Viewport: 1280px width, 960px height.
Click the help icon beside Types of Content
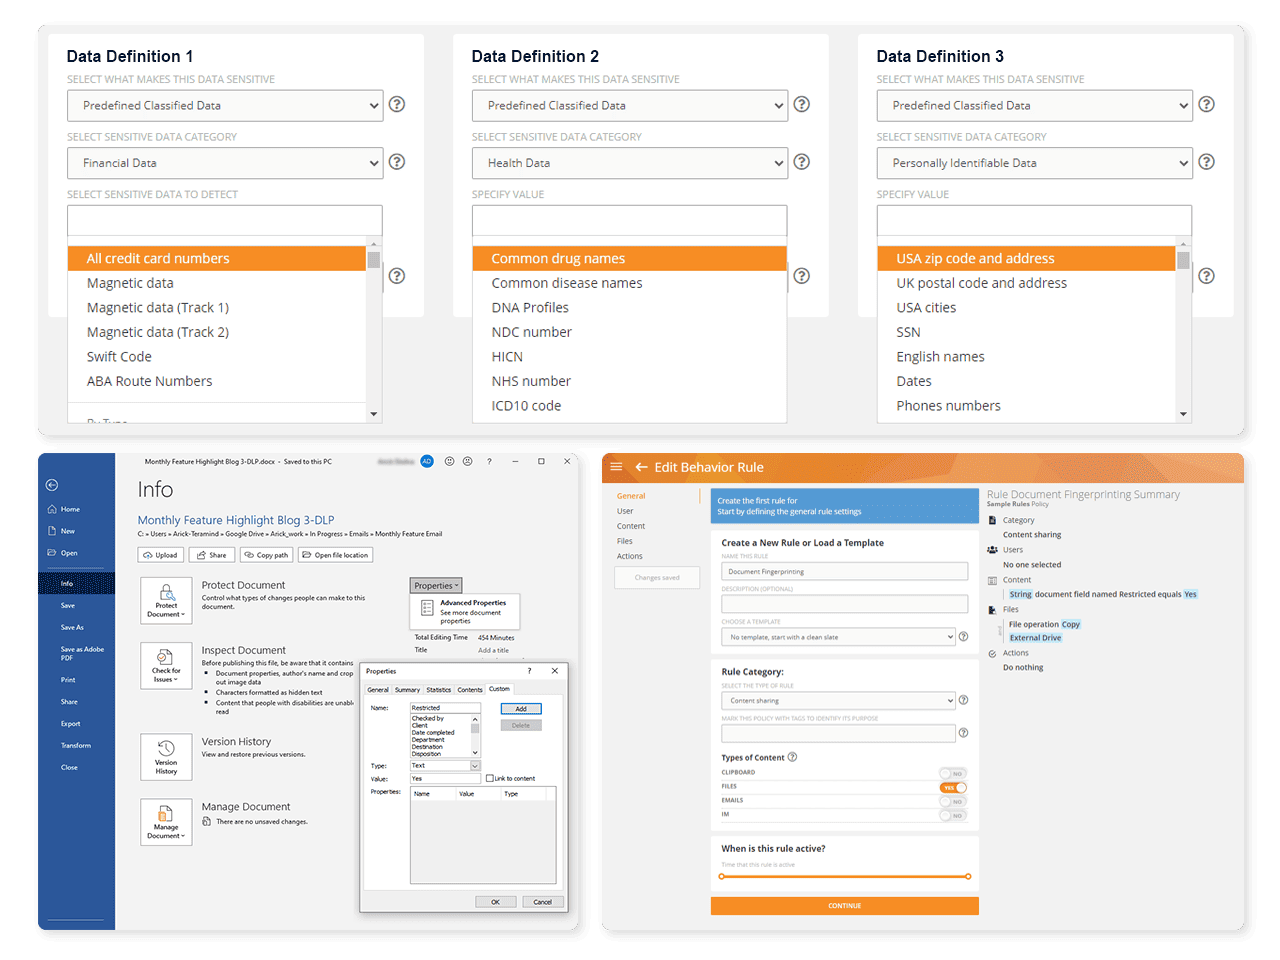click(x=793, y=757)
